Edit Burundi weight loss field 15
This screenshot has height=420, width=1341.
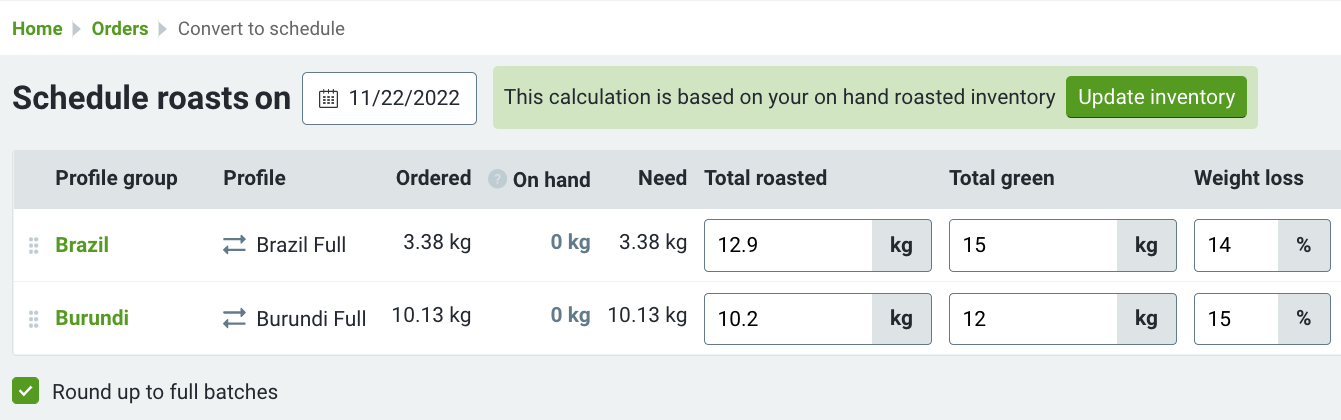point(1237,319)
